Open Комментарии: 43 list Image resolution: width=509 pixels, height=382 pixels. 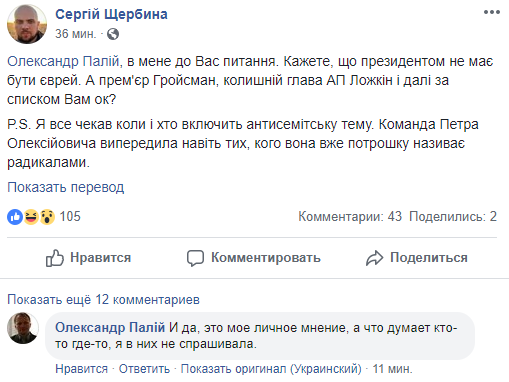(350, 217)
